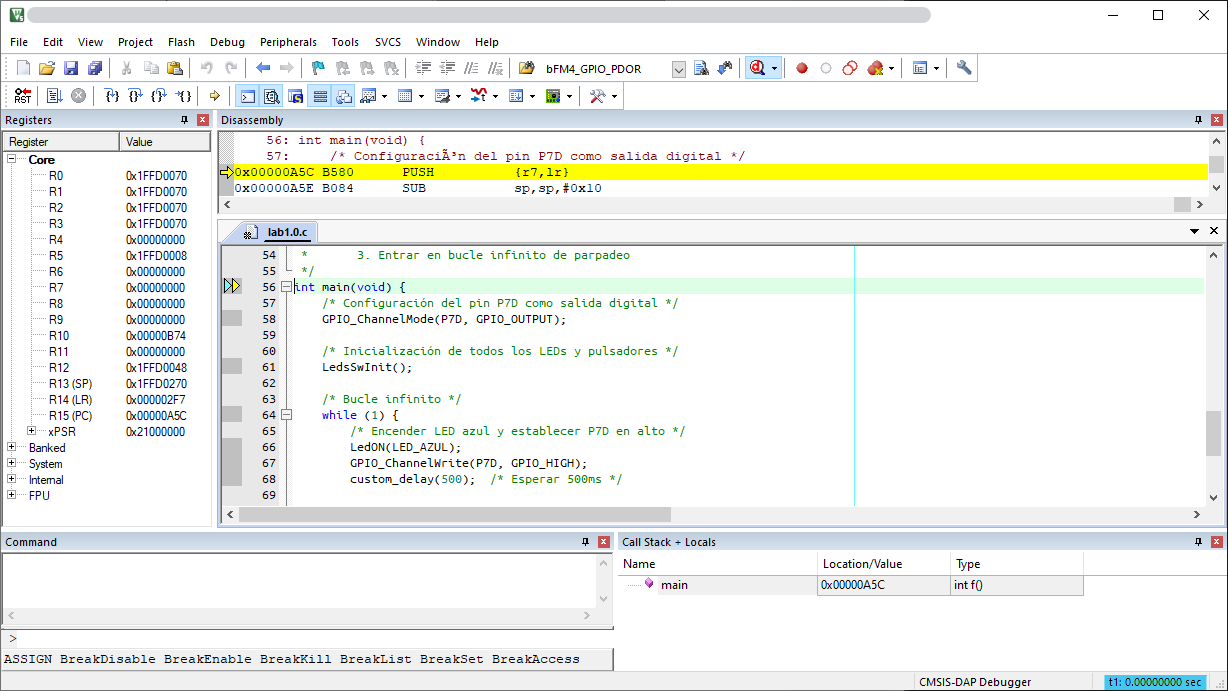1228x691 pixels.
Task: Select the lab1.0.c editor tab
Action: click(287, 232)
